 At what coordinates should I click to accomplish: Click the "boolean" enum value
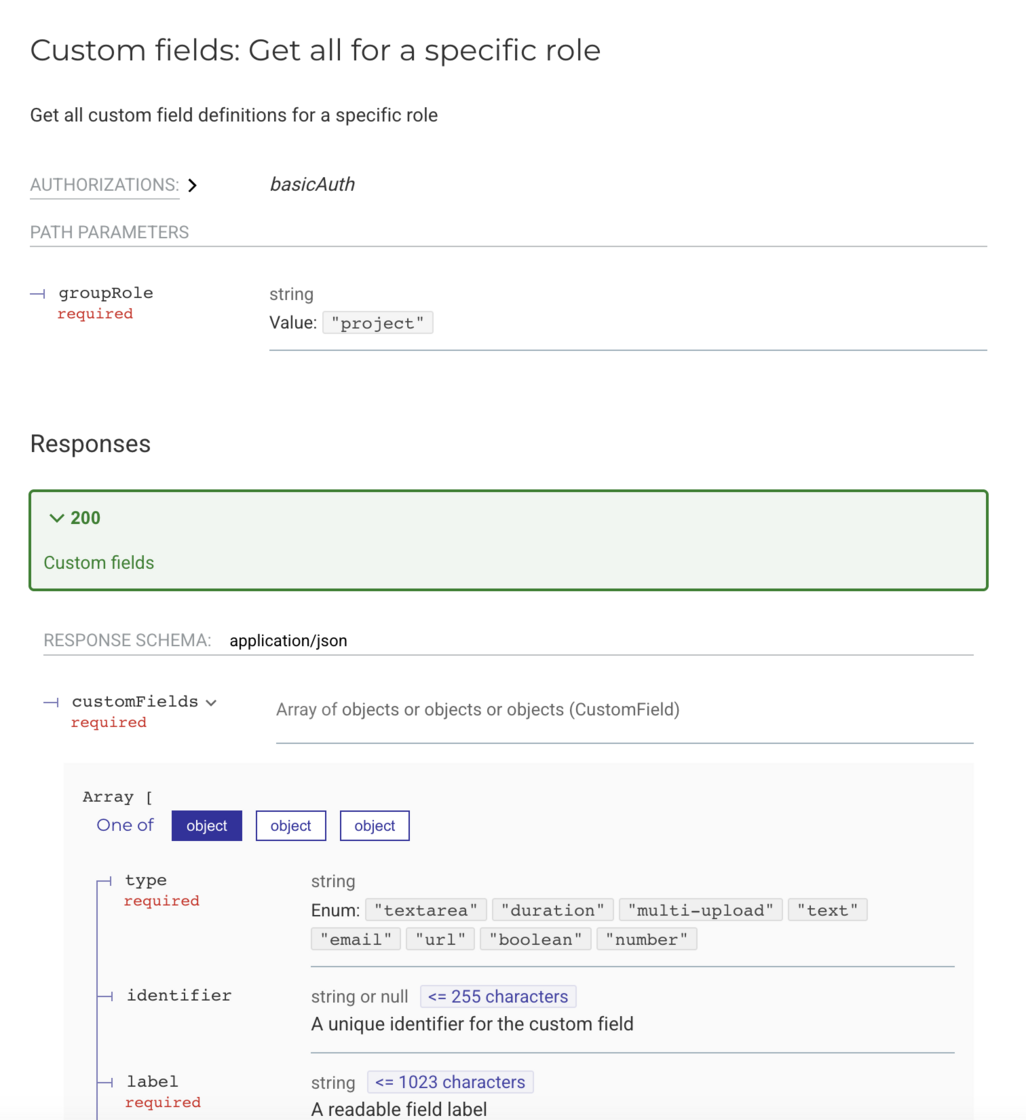tap(535, 939)
